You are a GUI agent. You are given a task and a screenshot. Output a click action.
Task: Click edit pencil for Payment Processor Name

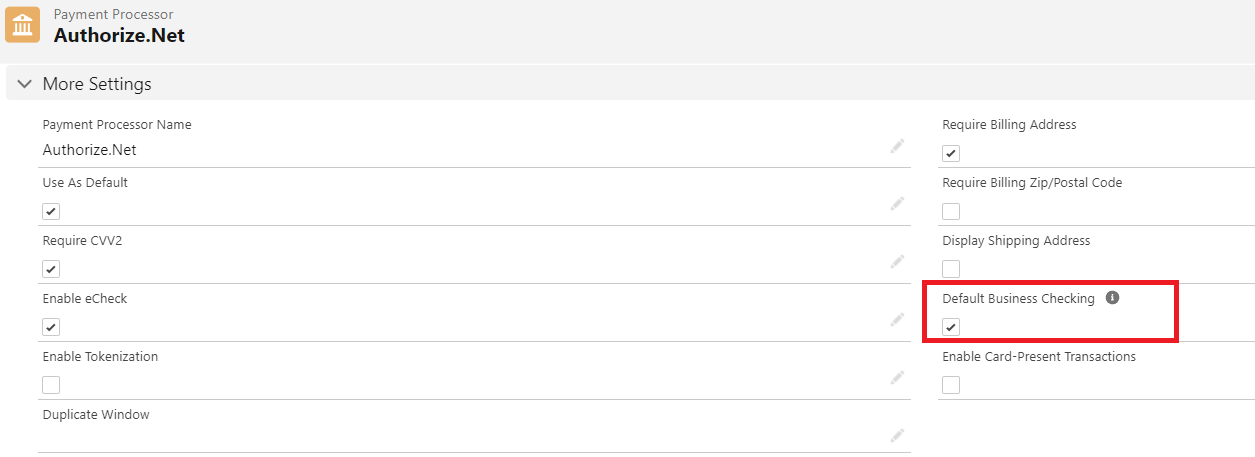point(897,146)
